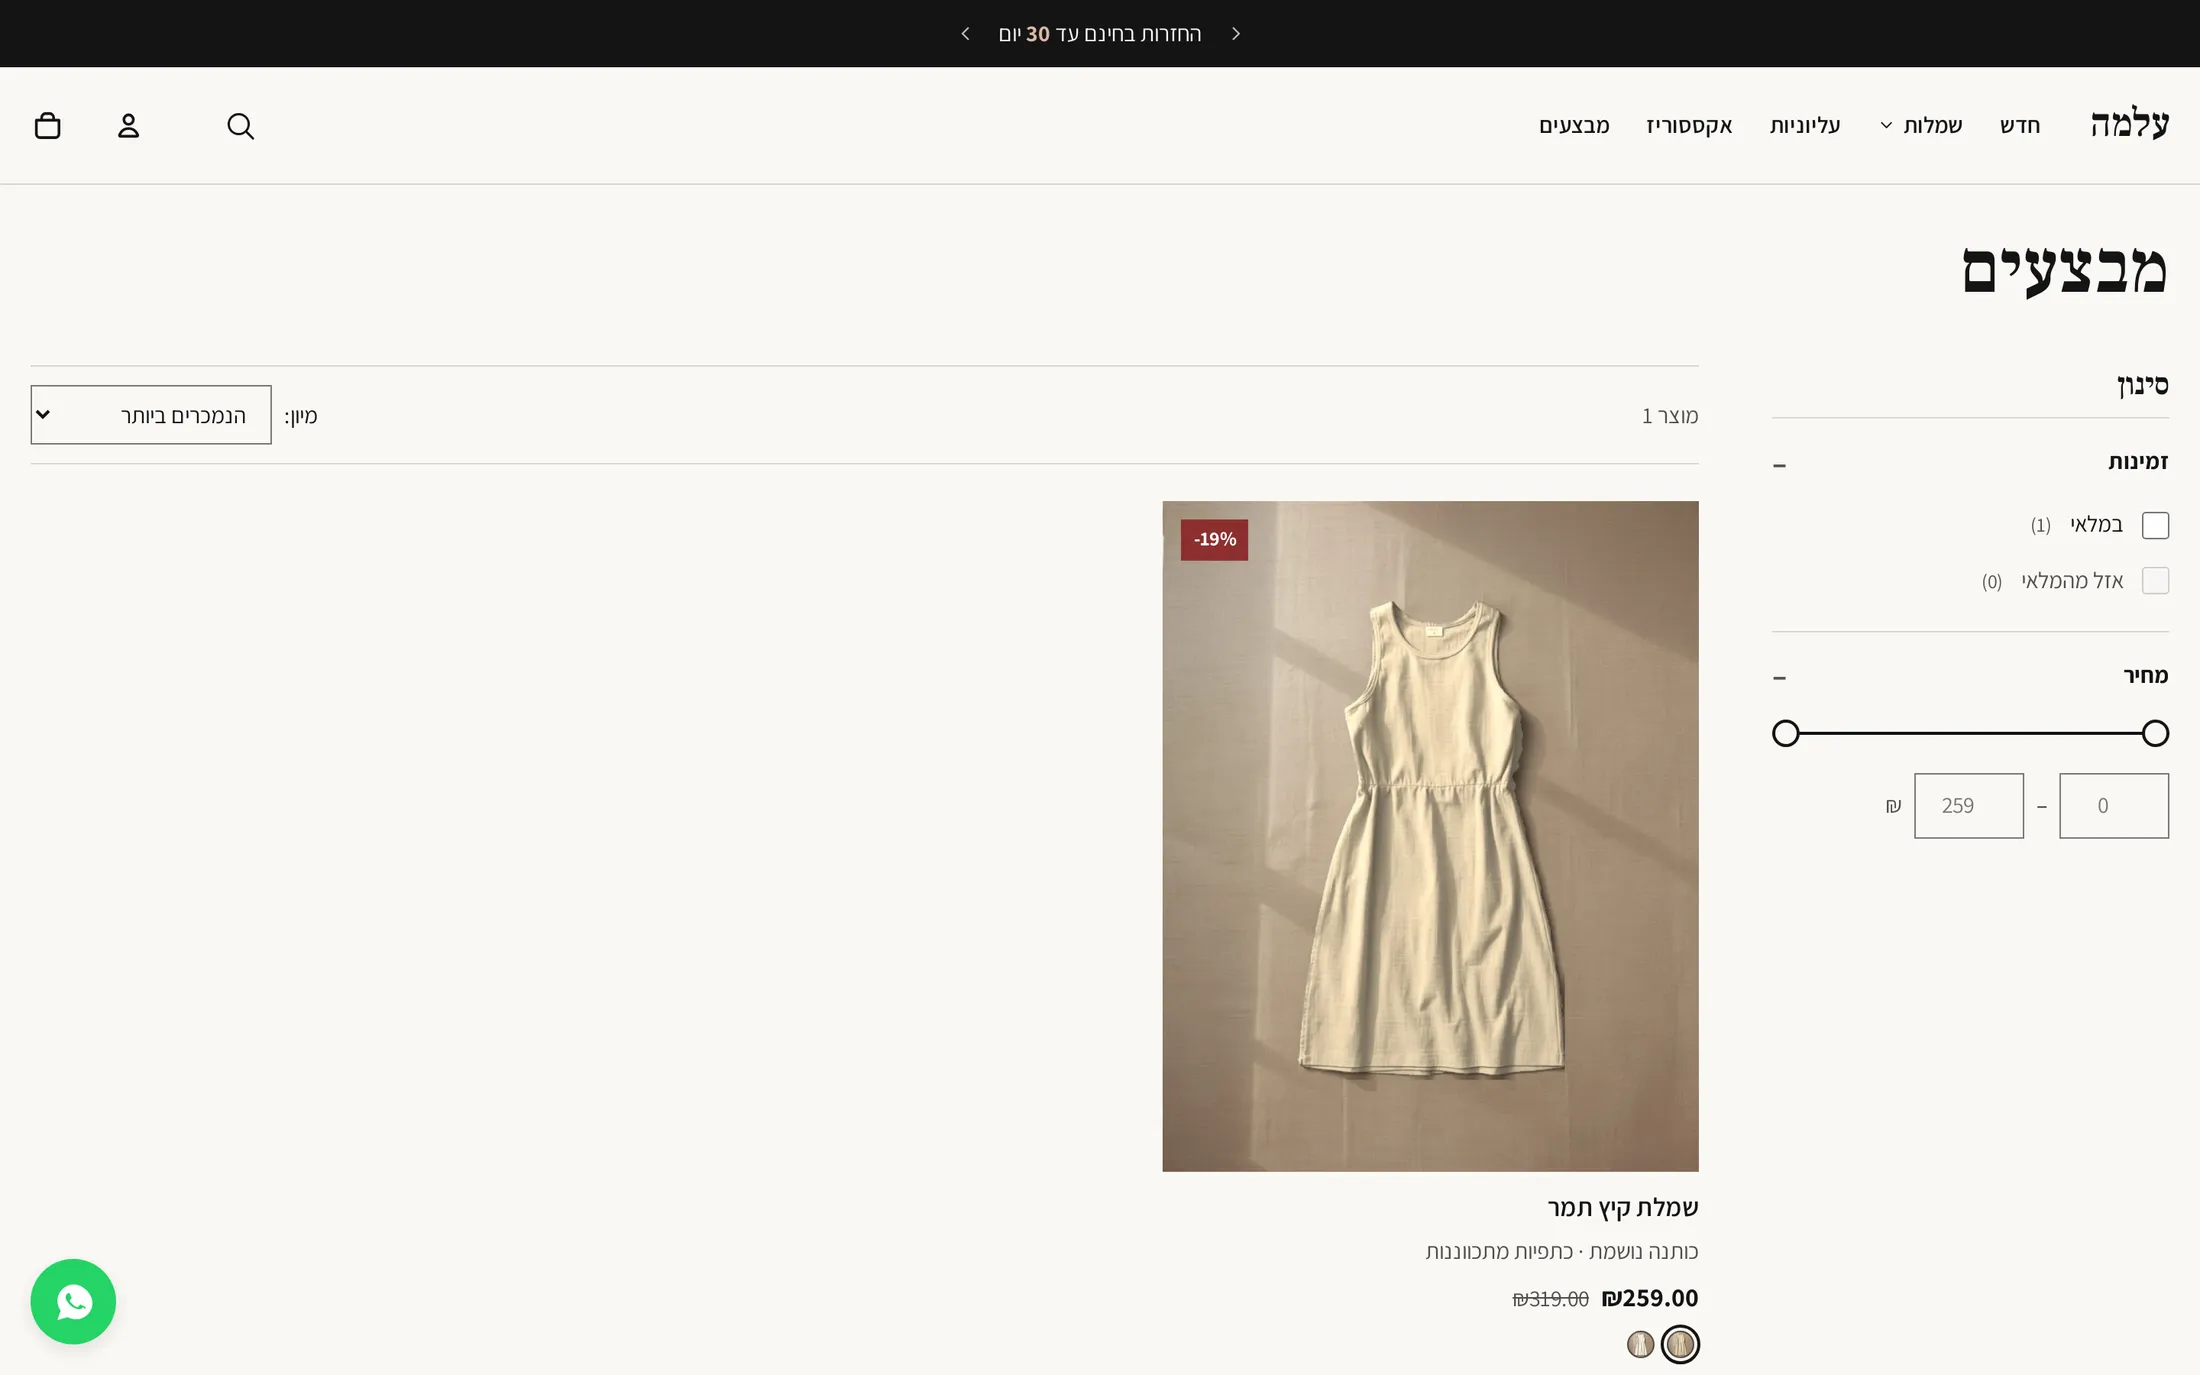Click the maximum price field showing 259
Image resolution: width=2200 pixels, height=1375 pixels.
click(x=1969, y=806)
